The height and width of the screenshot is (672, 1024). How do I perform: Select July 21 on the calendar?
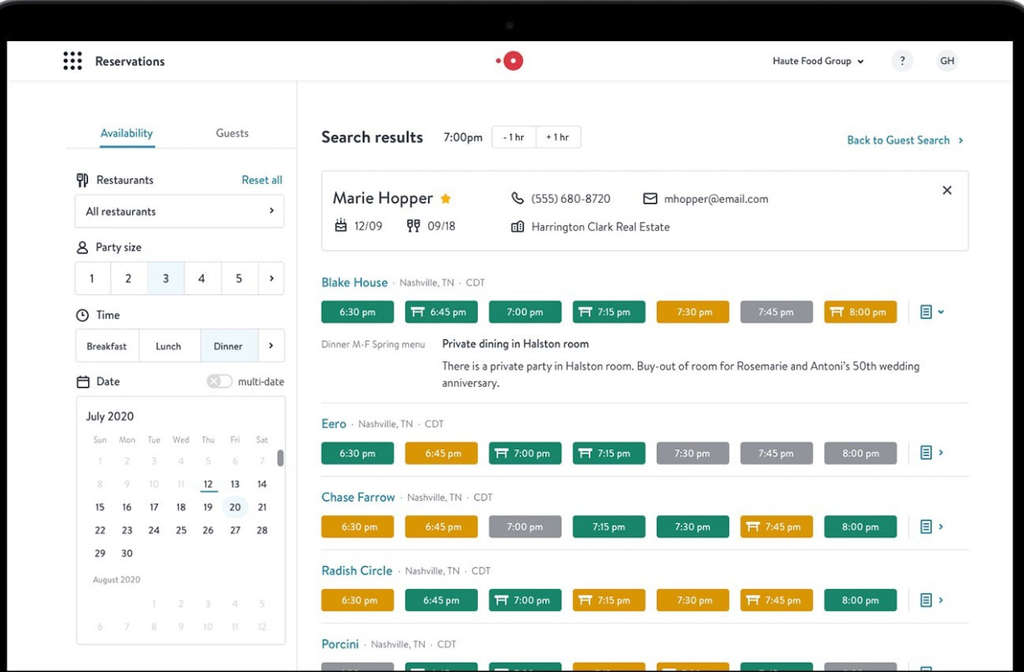tap(263, 507)
